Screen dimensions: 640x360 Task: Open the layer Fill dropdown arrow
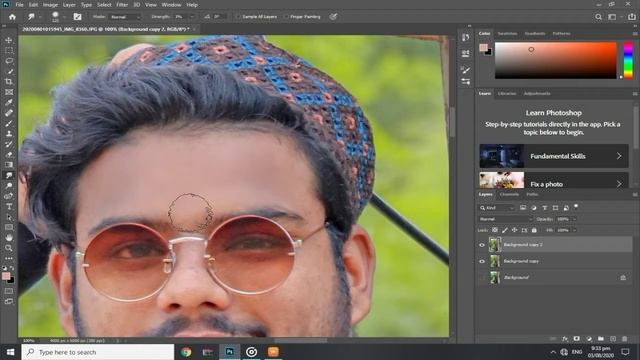pos(574,230)
